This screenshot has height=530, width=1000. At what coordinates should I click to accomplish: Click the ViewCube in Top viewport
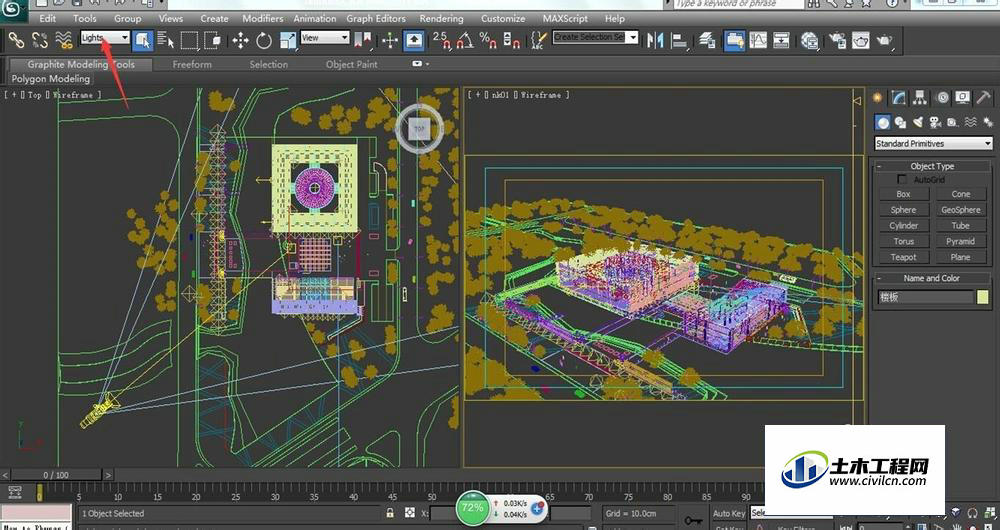click(418, 129)
